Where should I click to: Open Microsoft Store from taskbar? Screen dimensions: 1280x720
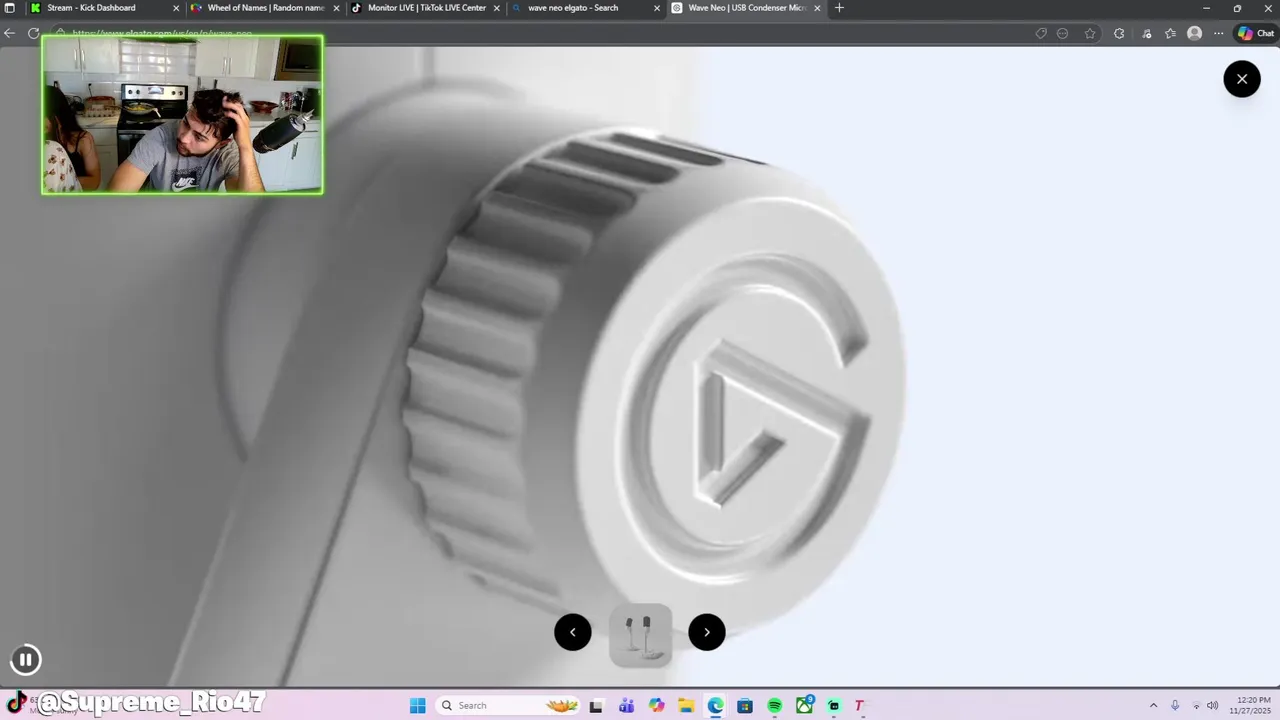point(745,706)
